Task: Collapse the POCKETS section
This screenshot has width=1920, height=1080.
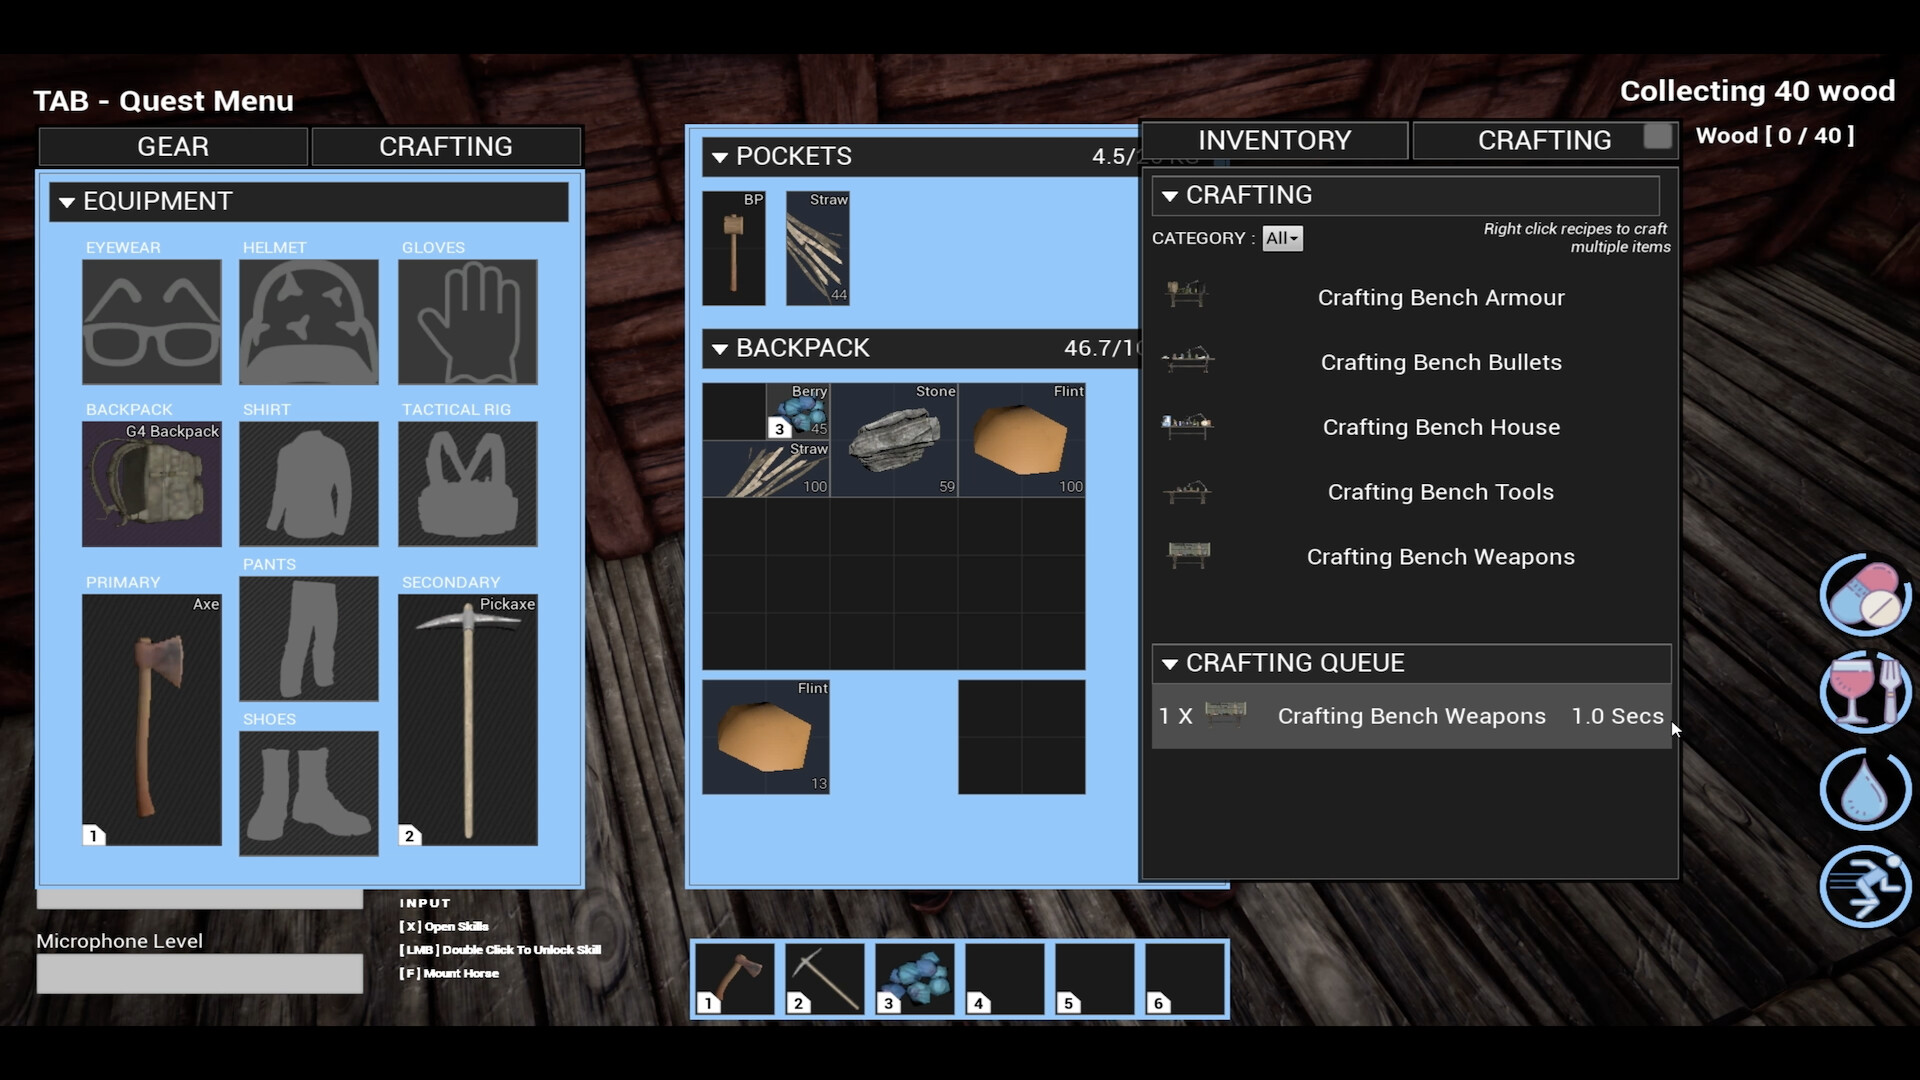Action: point(722,157)
